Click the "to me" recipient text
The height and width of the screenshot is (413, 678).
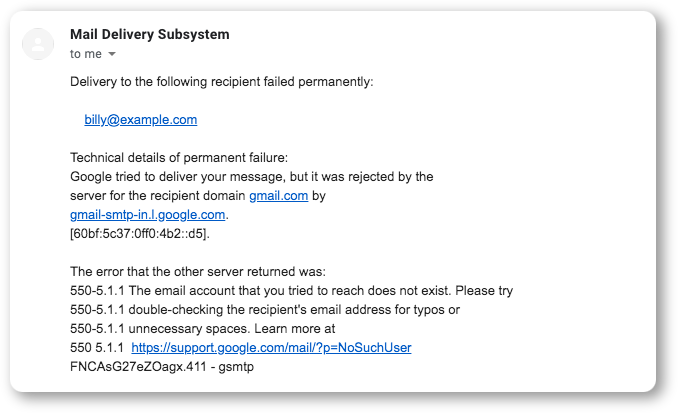(x=86, y=54)
